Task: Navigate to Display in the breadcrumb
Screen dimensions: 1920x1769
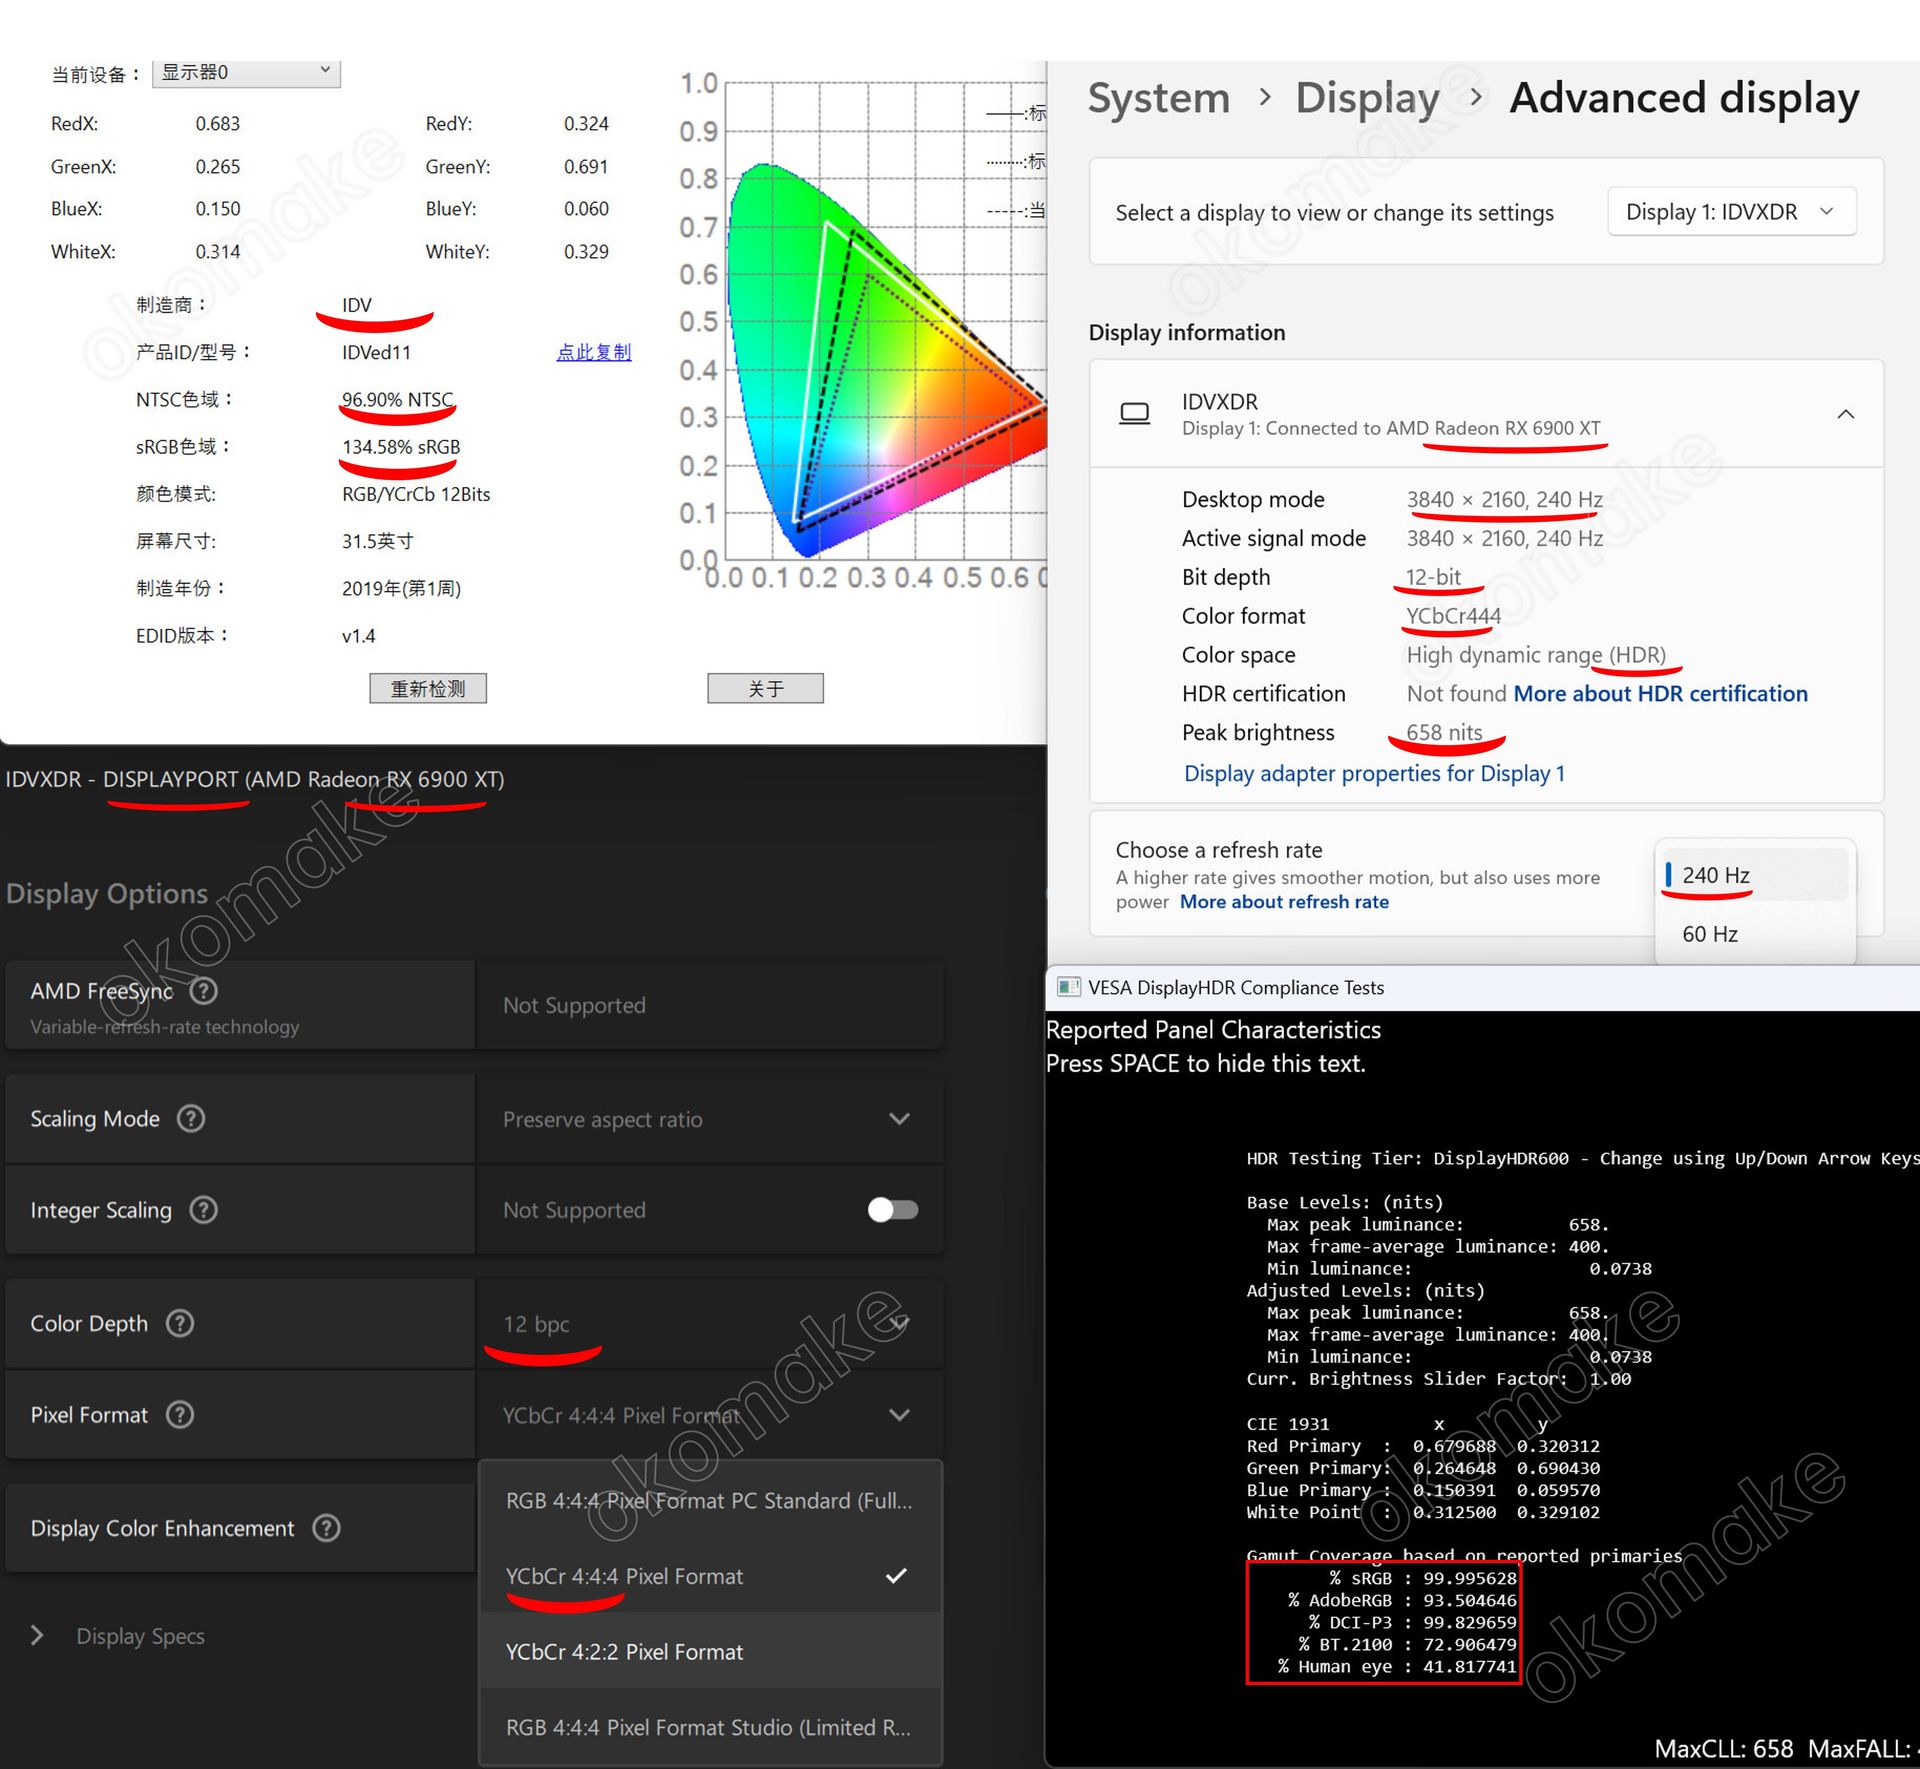Action: (1367, 98)
